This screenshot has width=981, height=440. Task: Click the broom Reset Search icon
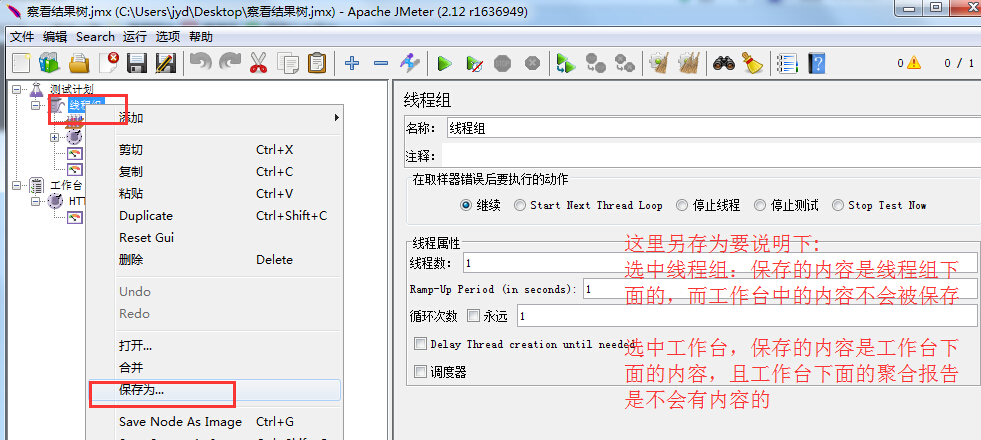pyautogui.click(x=752, y=63)
